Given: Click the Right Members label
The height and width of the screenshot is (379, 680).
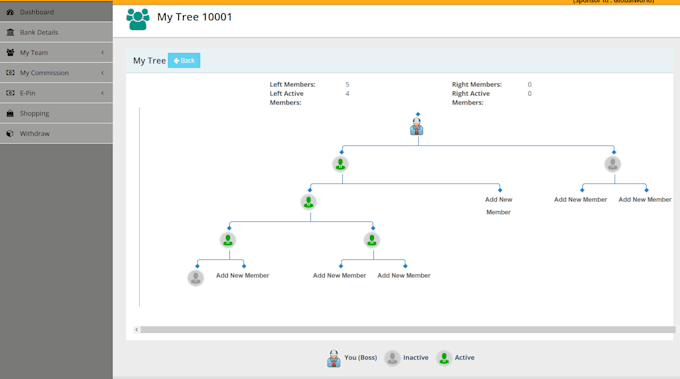Looking at the screenshot, I should pos(477,85).
